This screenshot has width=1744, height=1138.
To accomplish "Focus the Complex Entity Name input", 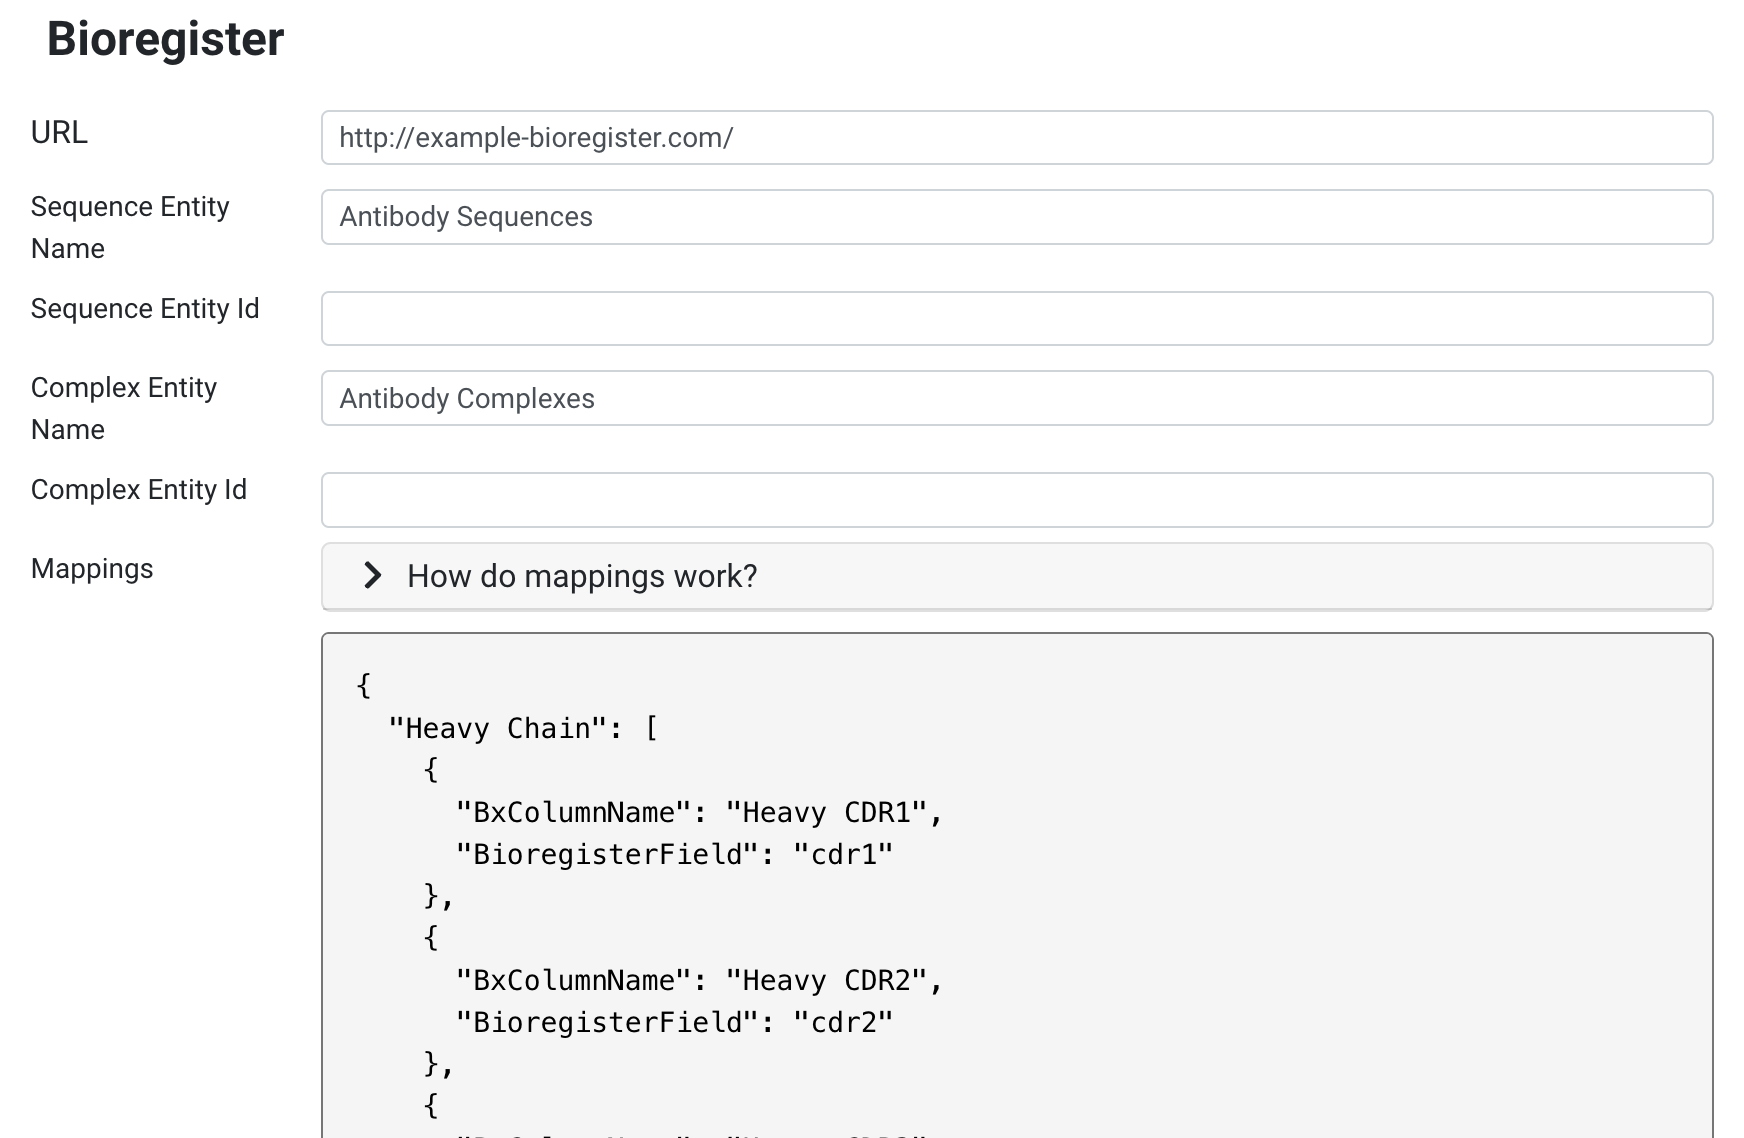I will [x=900, y=398].
